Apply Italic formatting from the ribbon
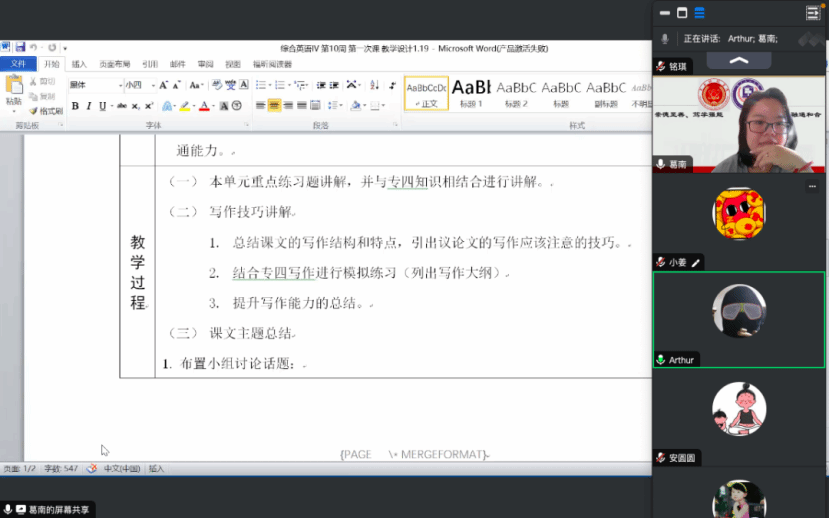Image resolution: width=830 pixels, height=519 pixels. pyautogui.click(x=89, y=106)
